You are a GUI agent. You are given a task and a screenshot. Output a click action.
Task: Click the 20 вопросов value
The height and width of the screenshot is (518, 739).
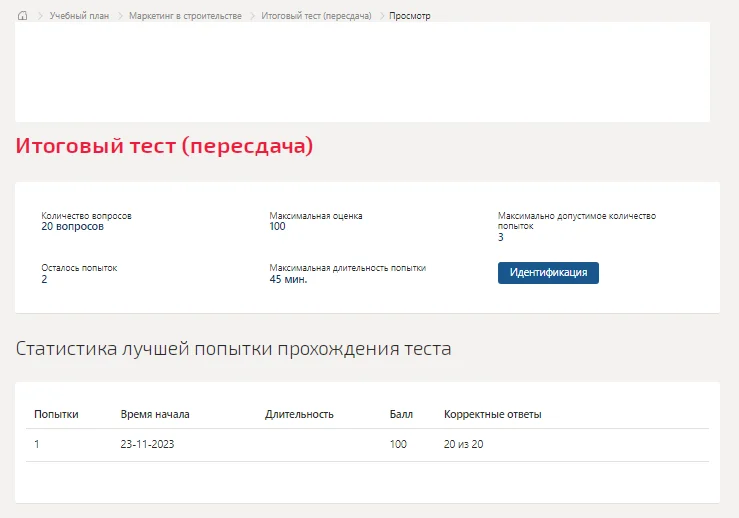(72, 227)
